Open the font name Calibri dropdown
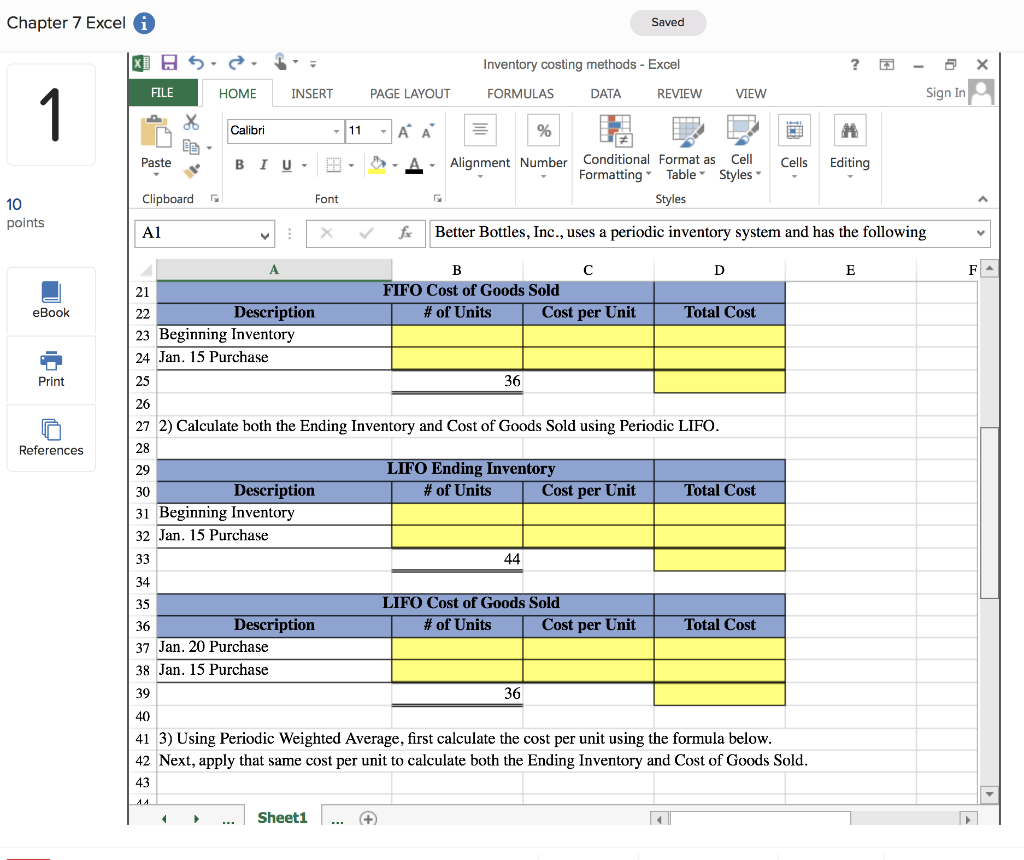 coord(336,131)
